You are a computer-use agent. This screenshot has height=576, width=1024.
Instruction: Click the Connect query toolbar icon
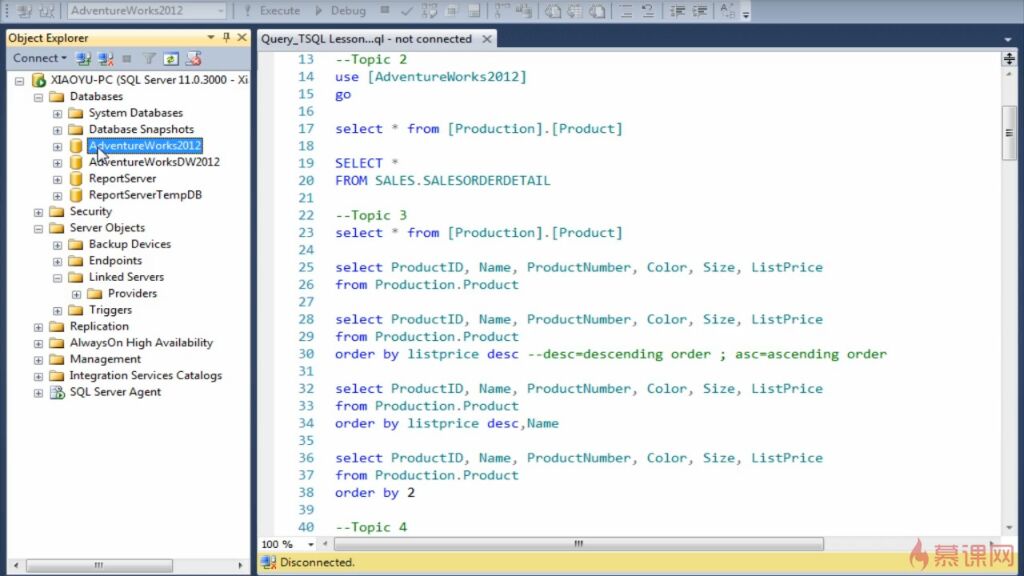[x=24, y=10]
